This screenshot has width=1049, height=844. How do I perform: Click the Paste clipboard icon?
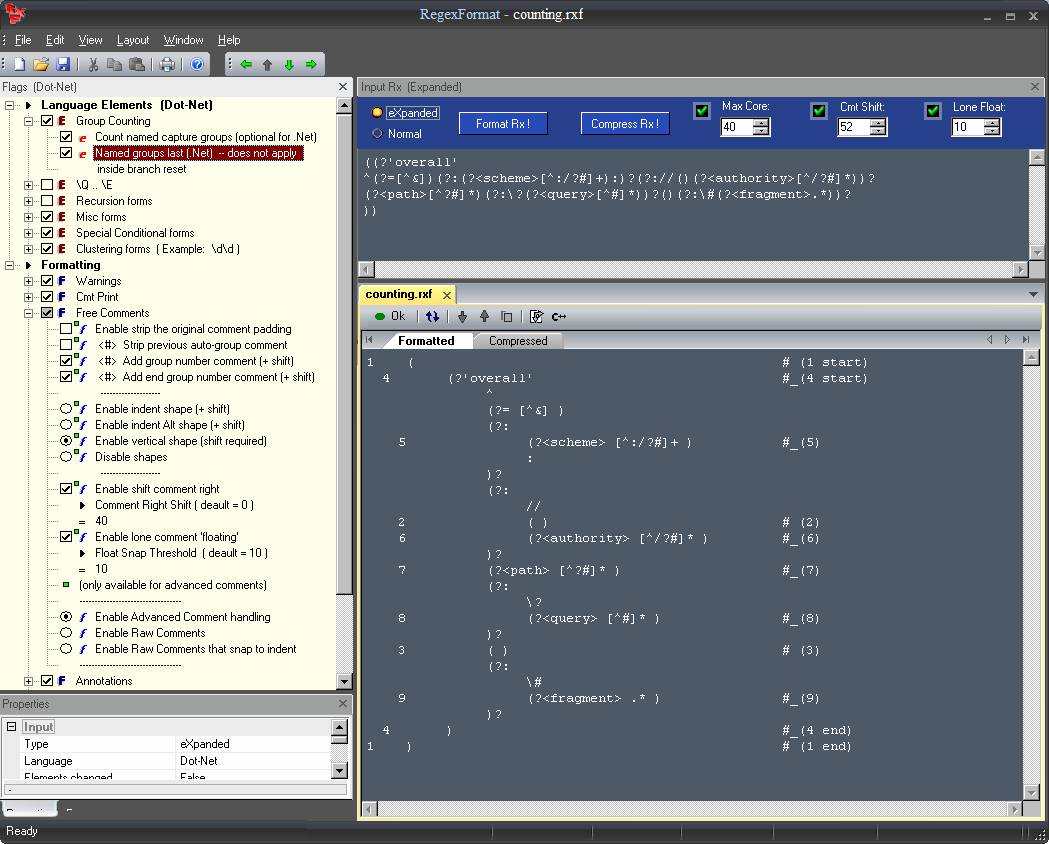tap(136, 64)
